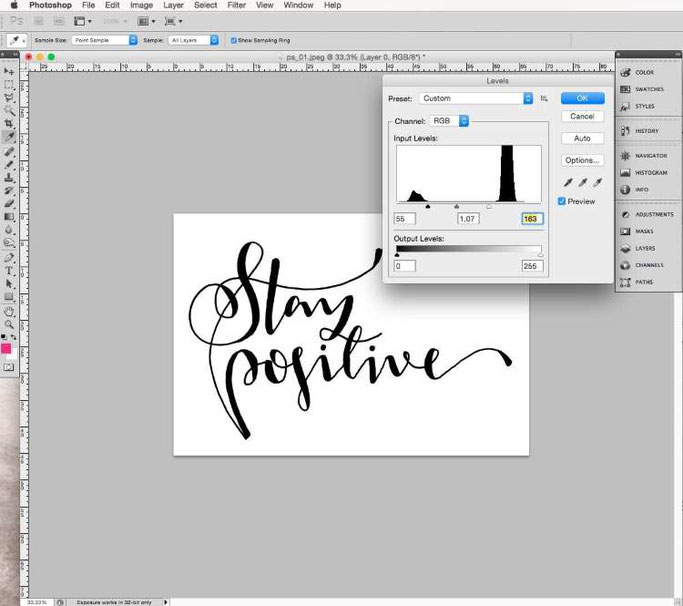Image resolution: width=683 pixels, height=606 pixels.
Task: Open the Image menu
Action: click(x=141, y=5)
